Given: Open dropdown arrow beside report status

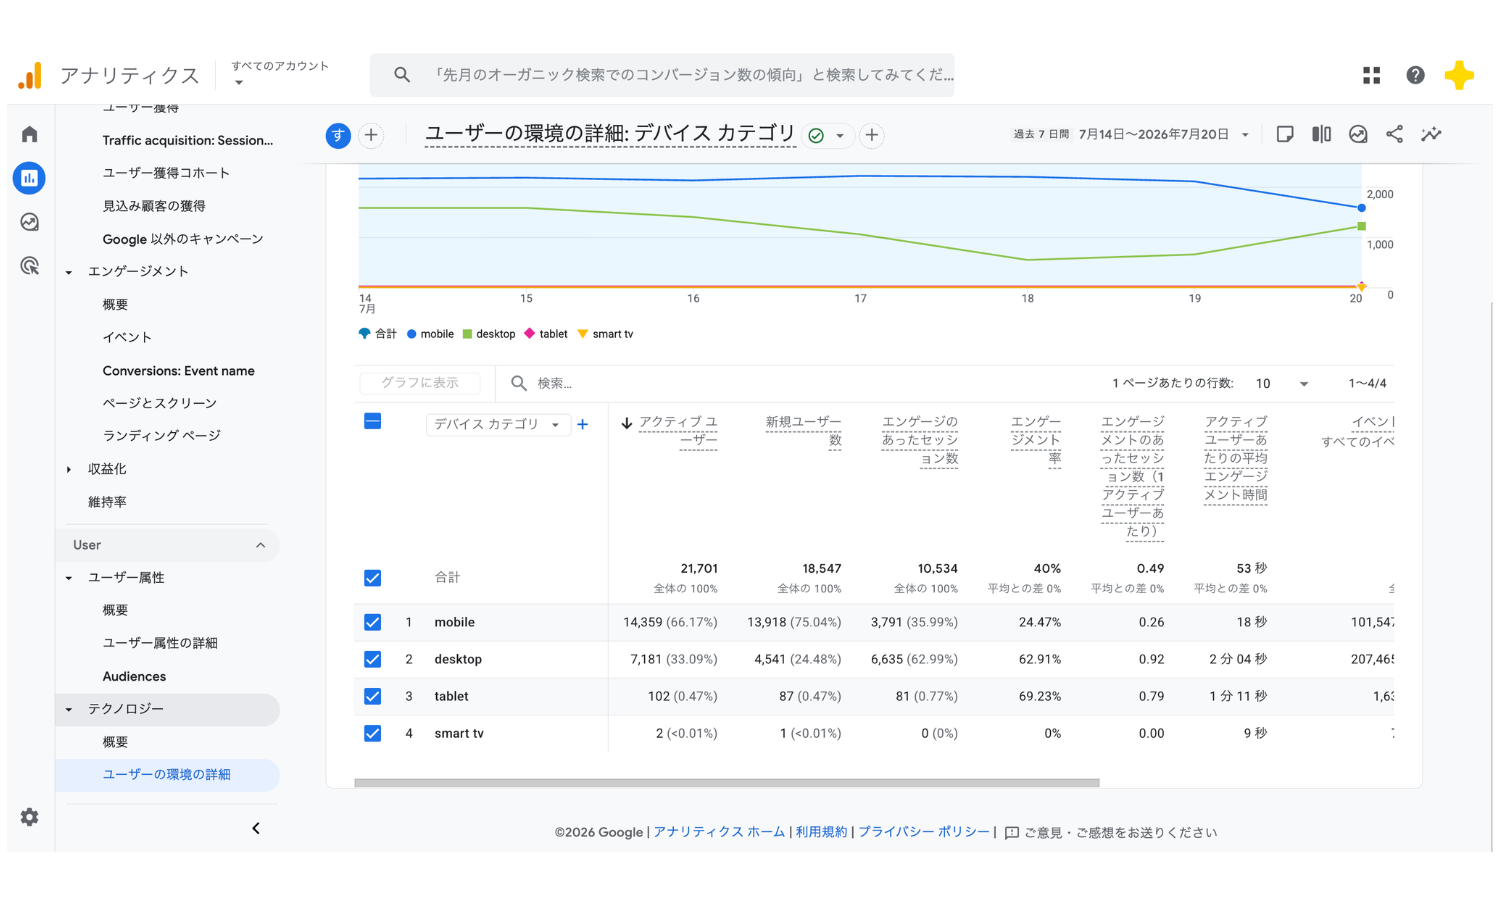Looking at the screenshot, I should (x=840, y=135).
